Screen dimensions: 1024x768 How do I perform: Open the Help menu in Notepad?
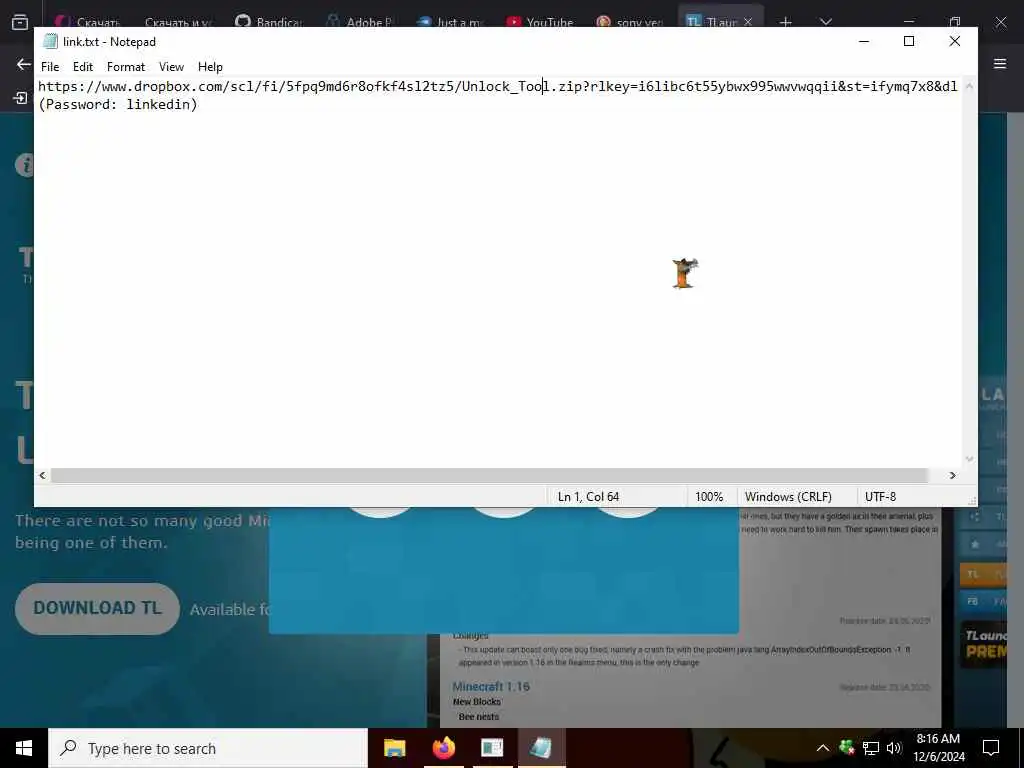210,67
